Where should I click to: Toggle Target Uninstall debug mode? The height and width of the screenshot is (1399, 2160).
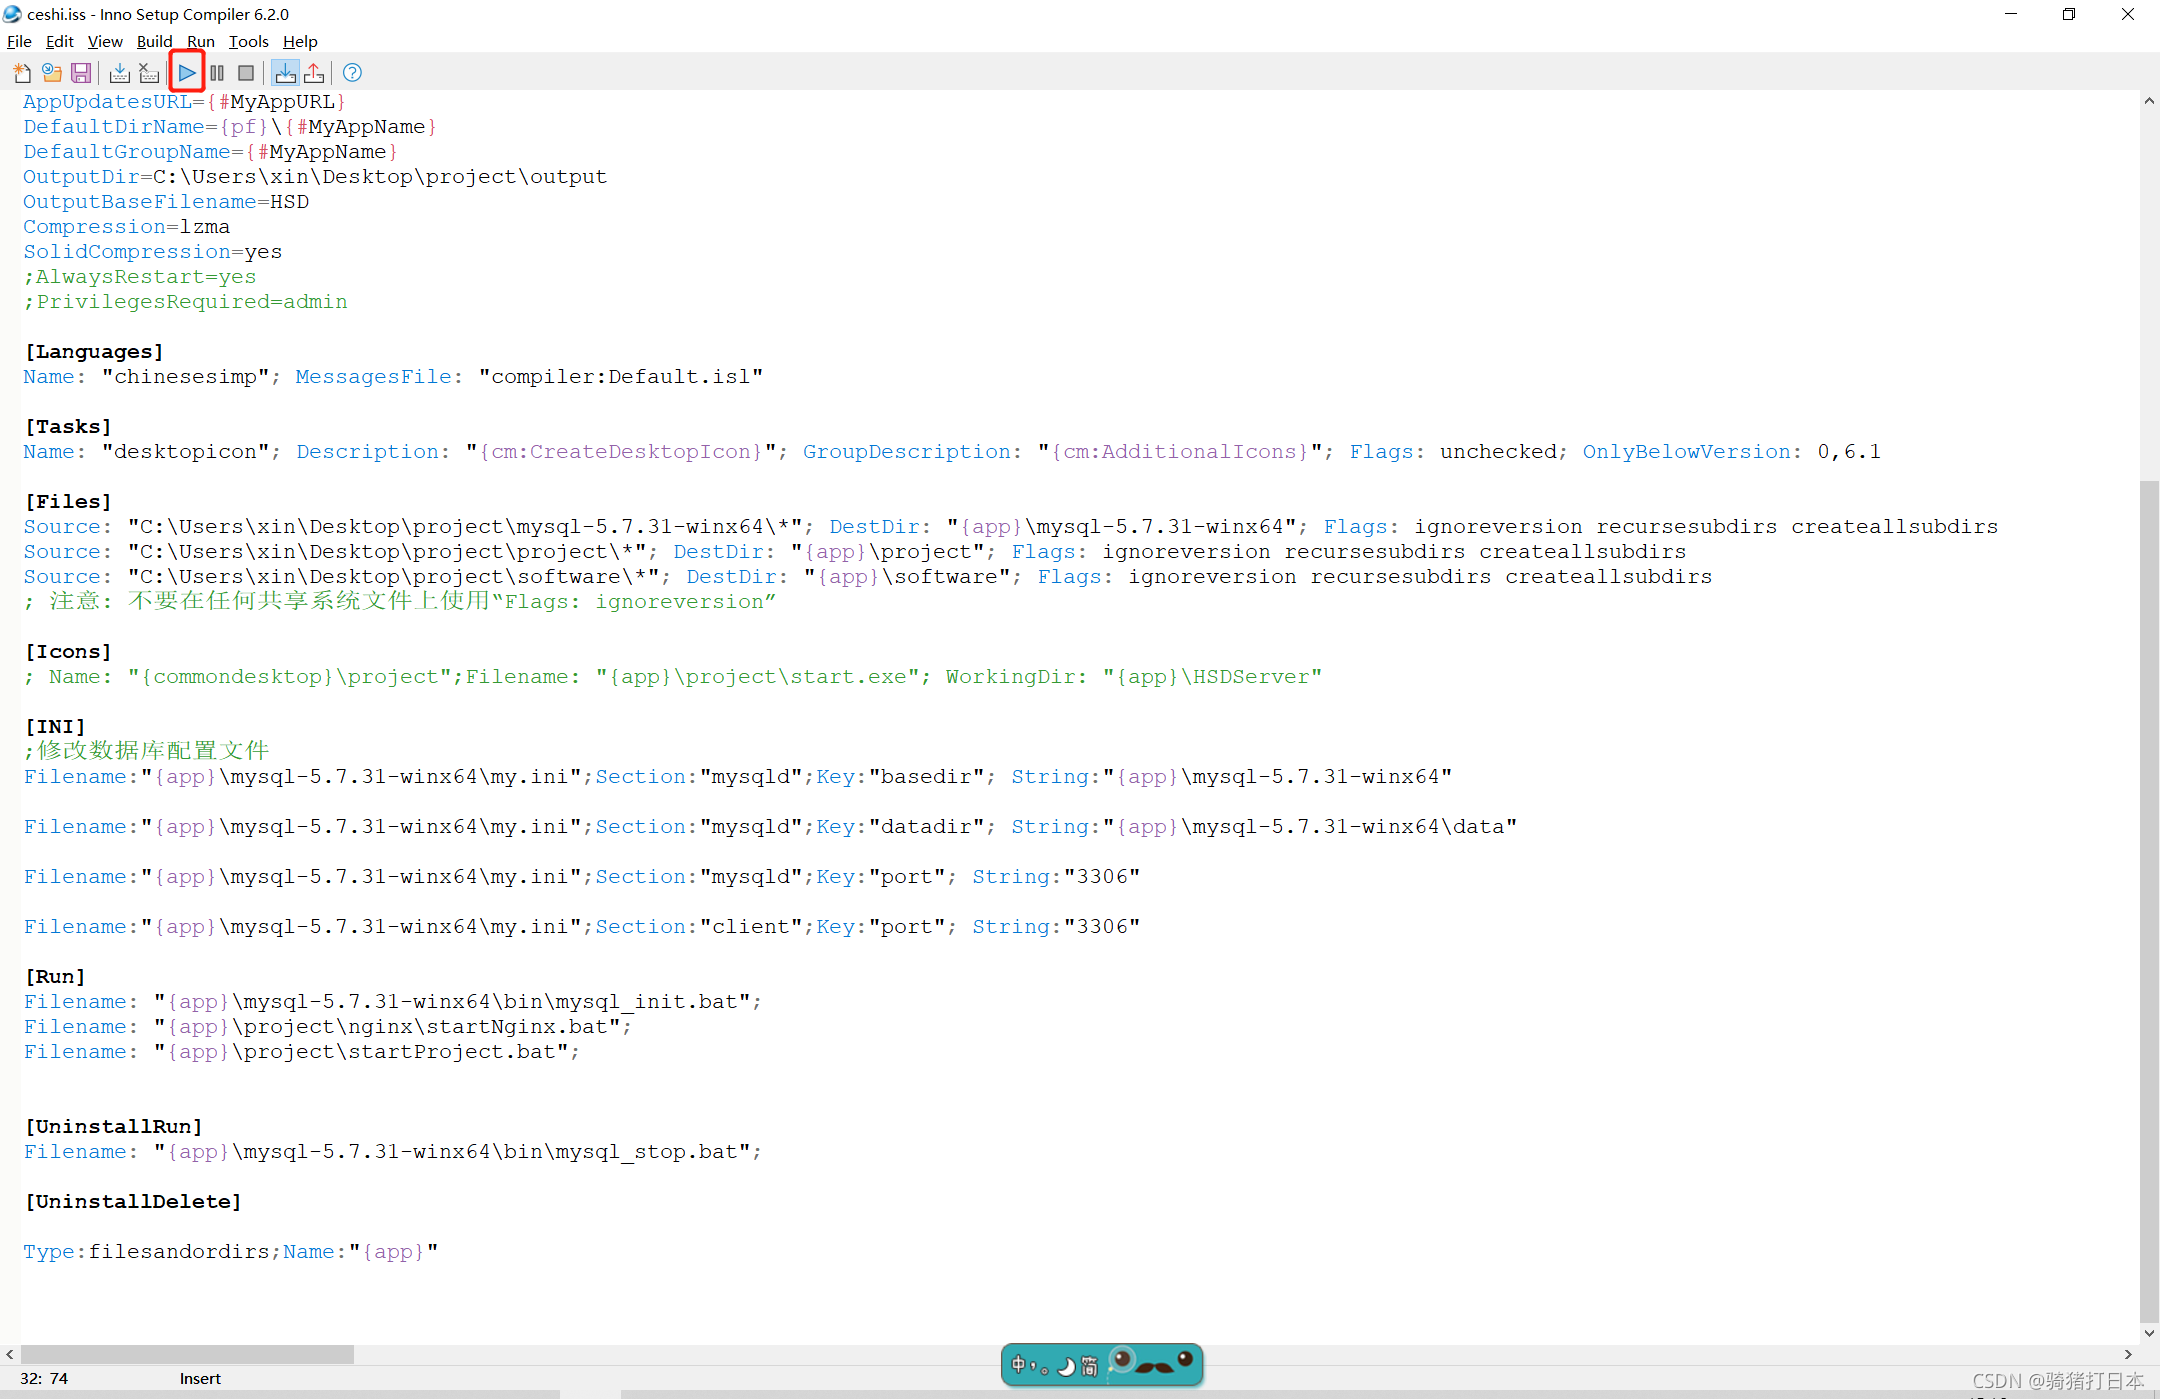314,72
